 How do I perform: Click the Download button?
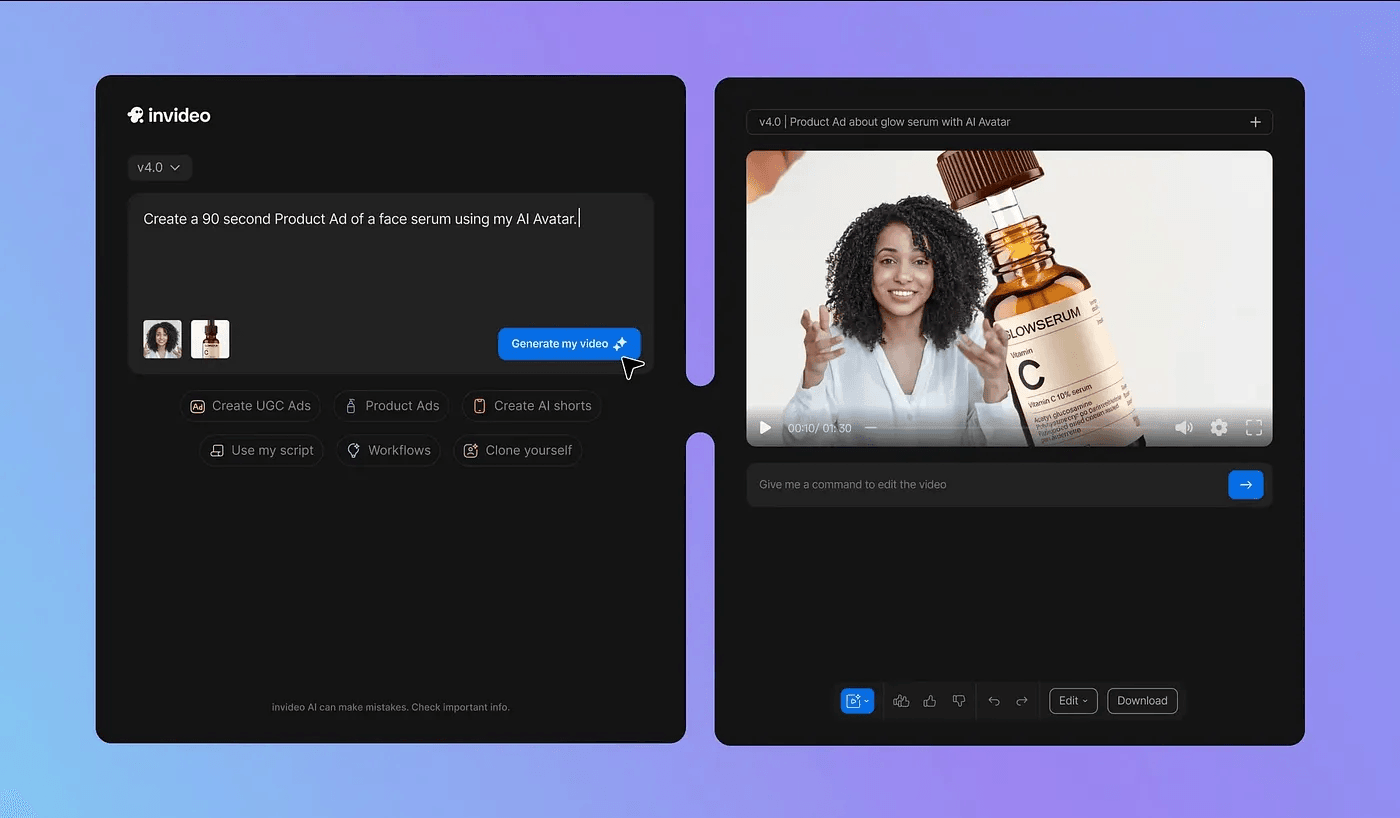pos(1142,700)
